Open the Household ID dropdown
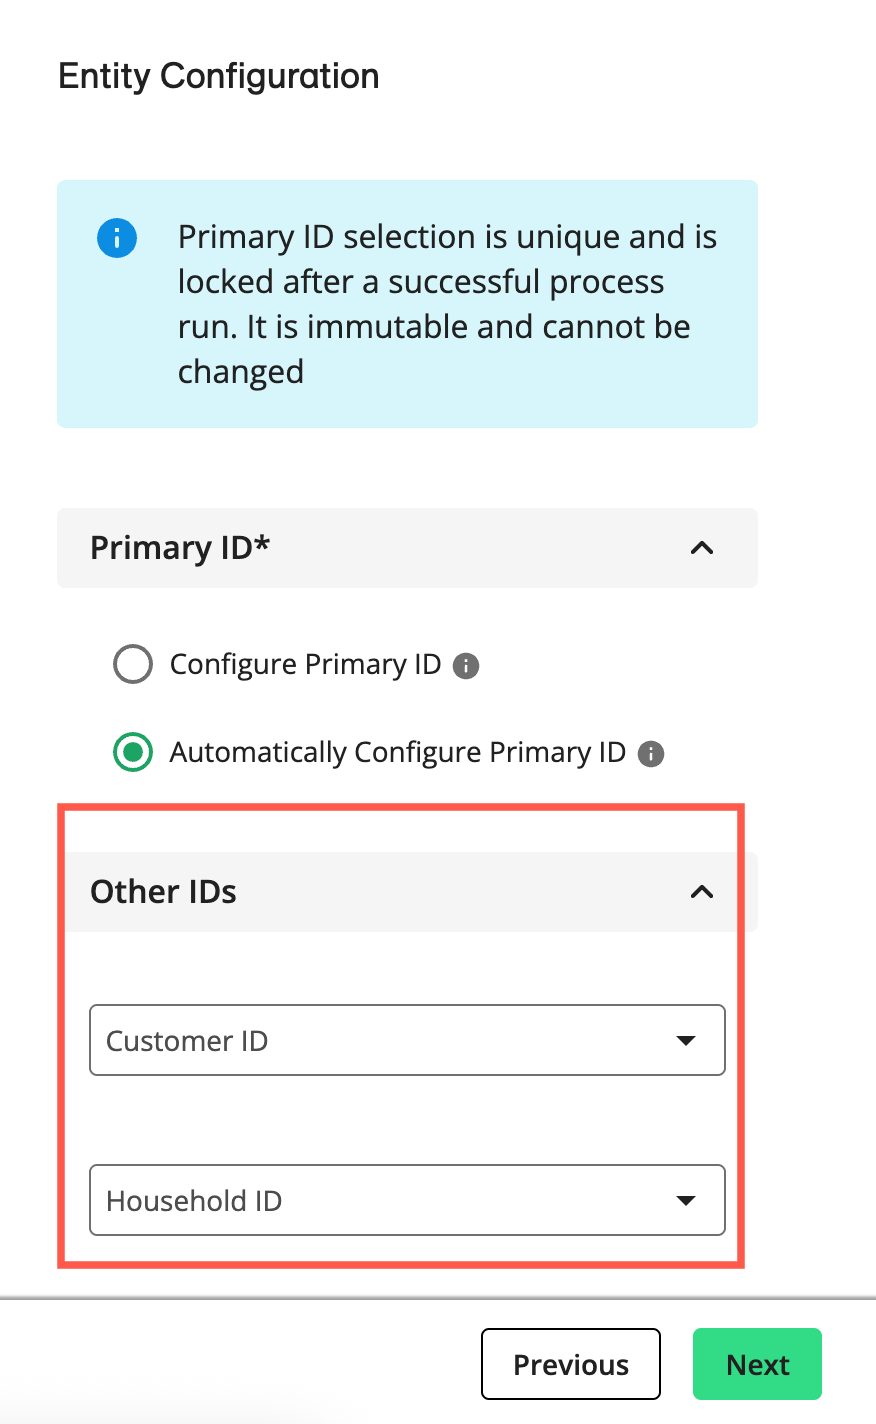 pos(407,1200)
